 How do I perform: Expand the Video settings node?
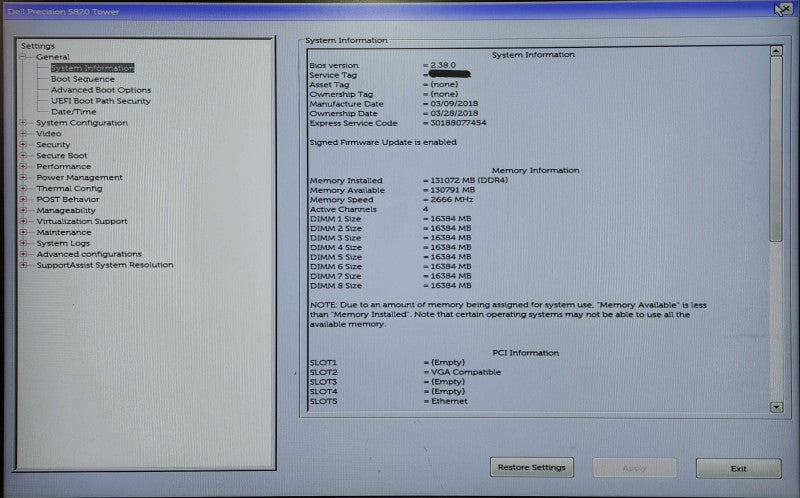click(x=22, y=134)
